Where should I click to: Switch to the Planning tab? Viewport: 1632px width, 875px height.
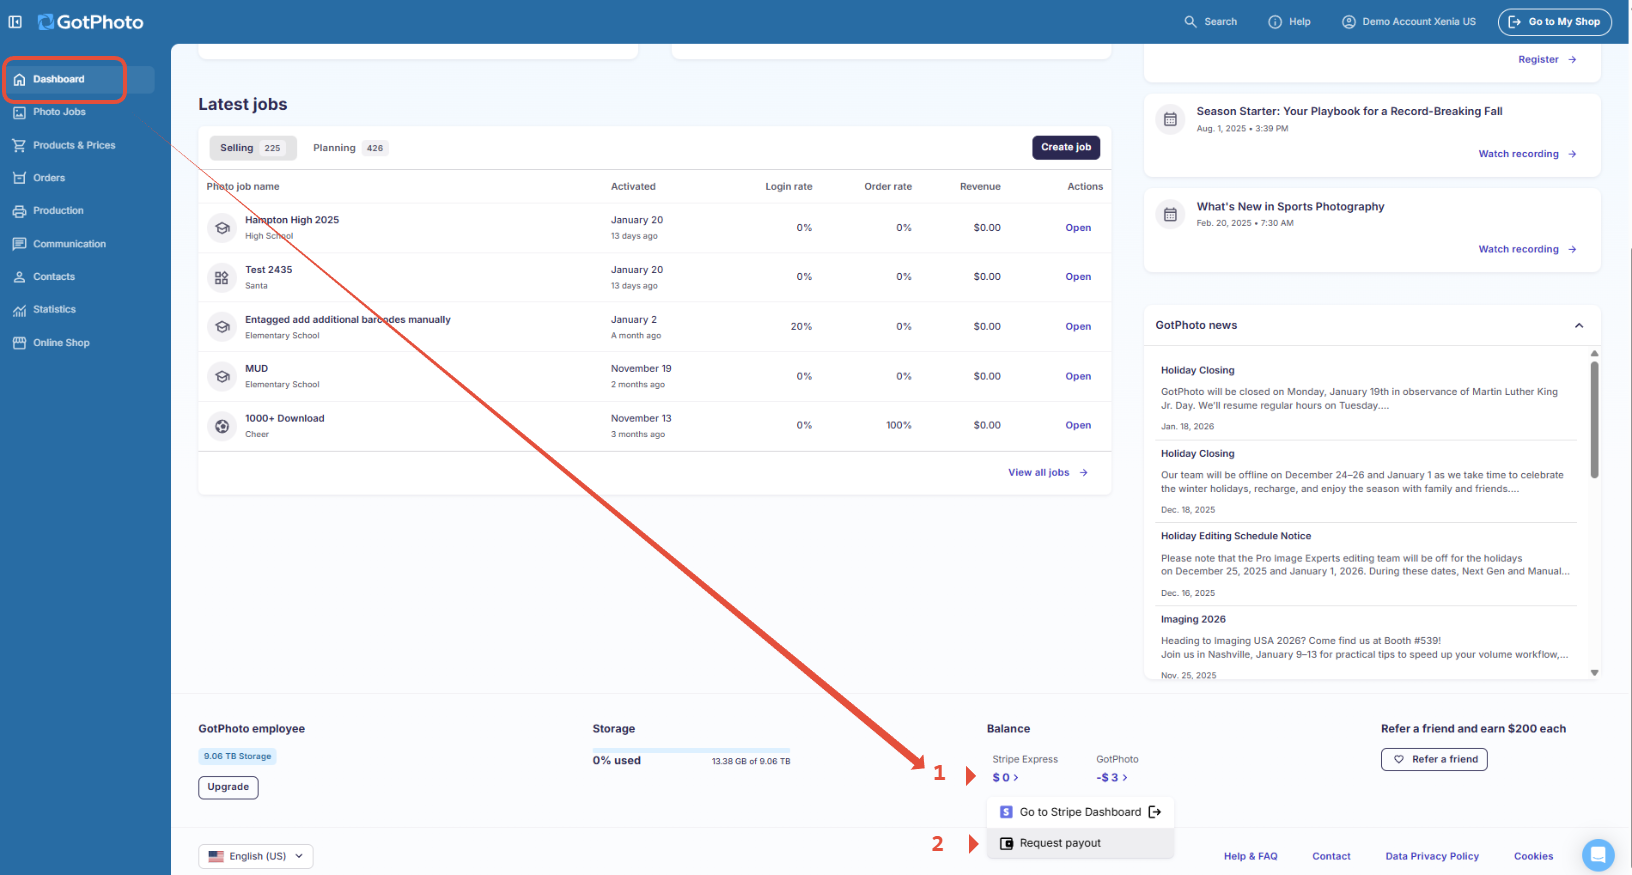pyautogui.click(x=349, y=148)
